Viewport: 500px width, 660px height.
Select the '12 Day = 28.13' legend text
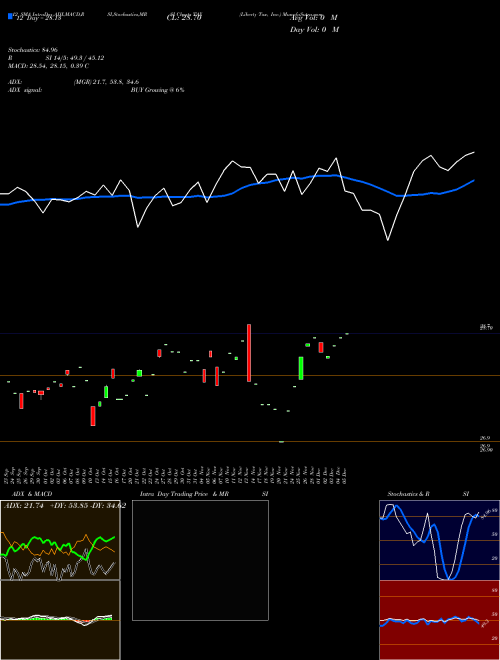(x=39, y=18)
